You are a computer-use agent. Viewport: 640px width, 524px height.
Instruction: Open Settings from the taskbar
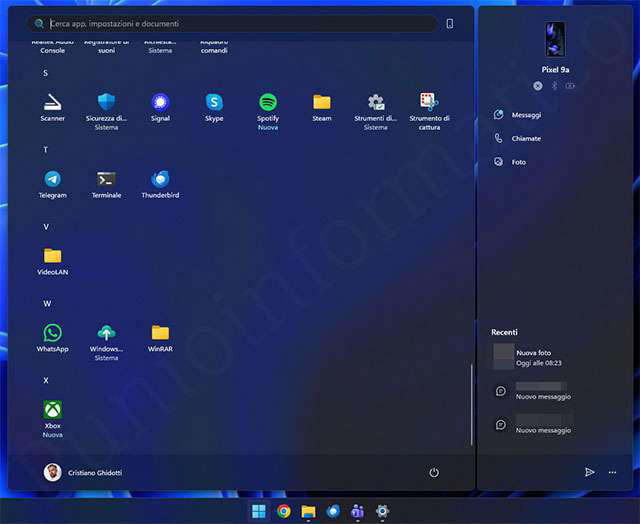pyautogui.click(x=382, y=511)
